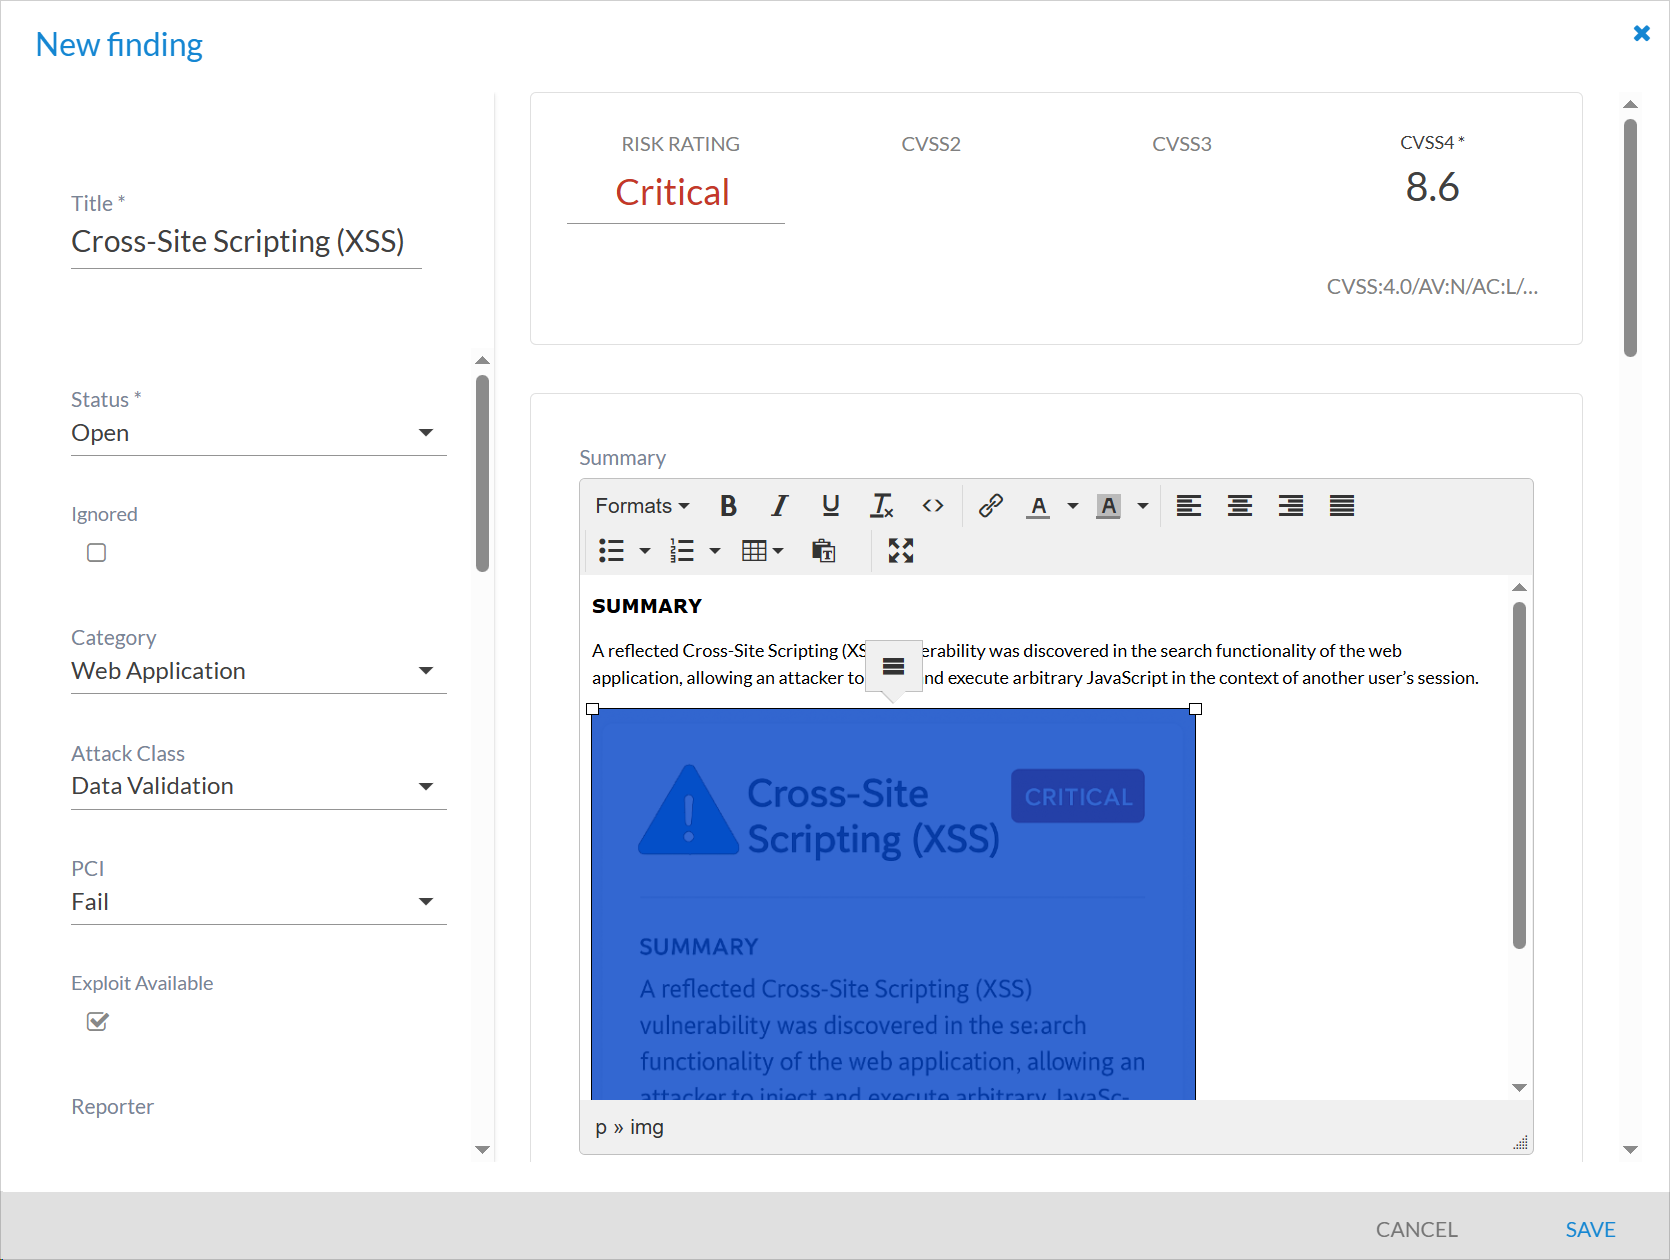1670x1260 pixels.
Task: Clear formatting with the Tx icon
Action: pos(881,506)
